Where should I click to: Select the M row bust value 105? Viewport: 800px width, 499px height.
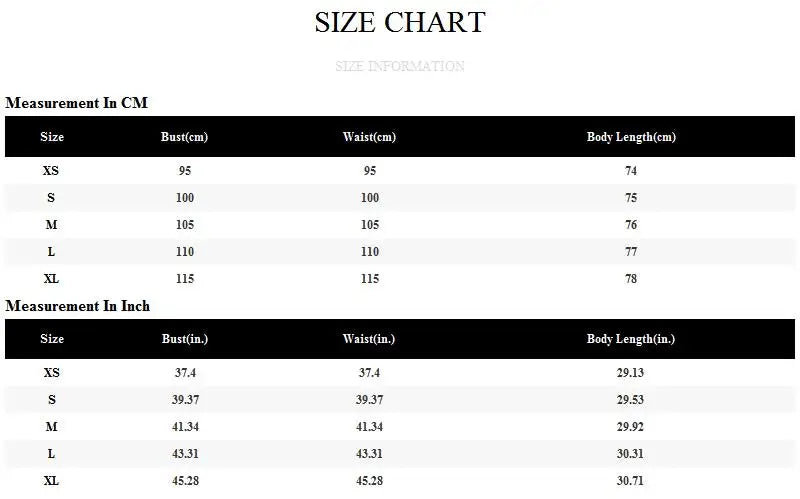[184, 225]
